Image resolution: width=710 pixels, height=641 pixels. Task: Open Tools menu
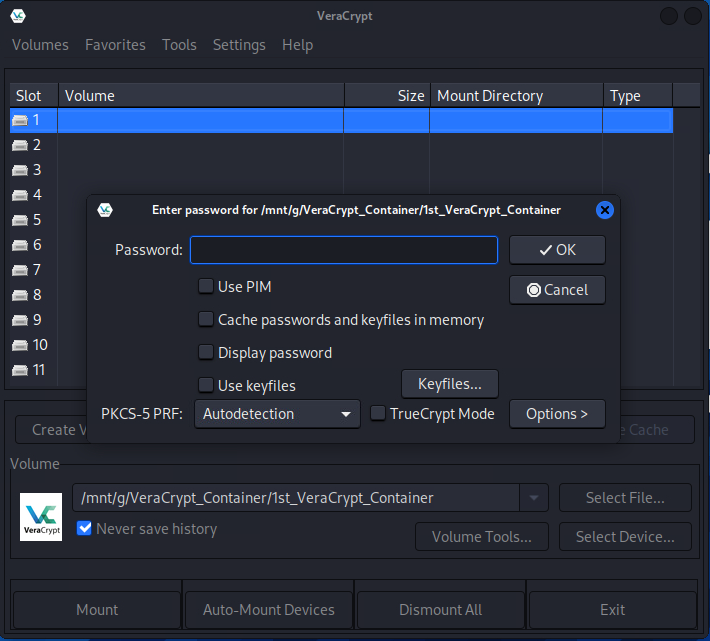(x=179, y=45)
